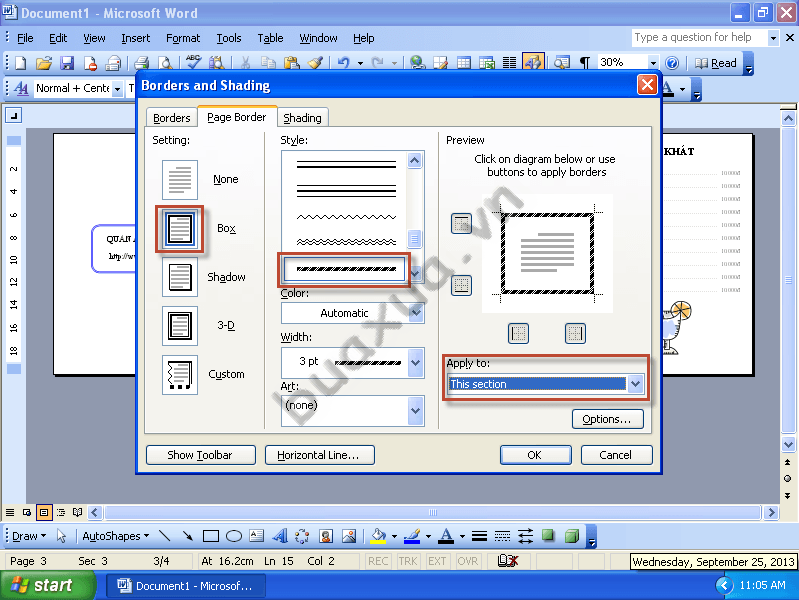Open the Tools menu
The image size is (799, 600).
pyautogui.click(x=229, y=38)
